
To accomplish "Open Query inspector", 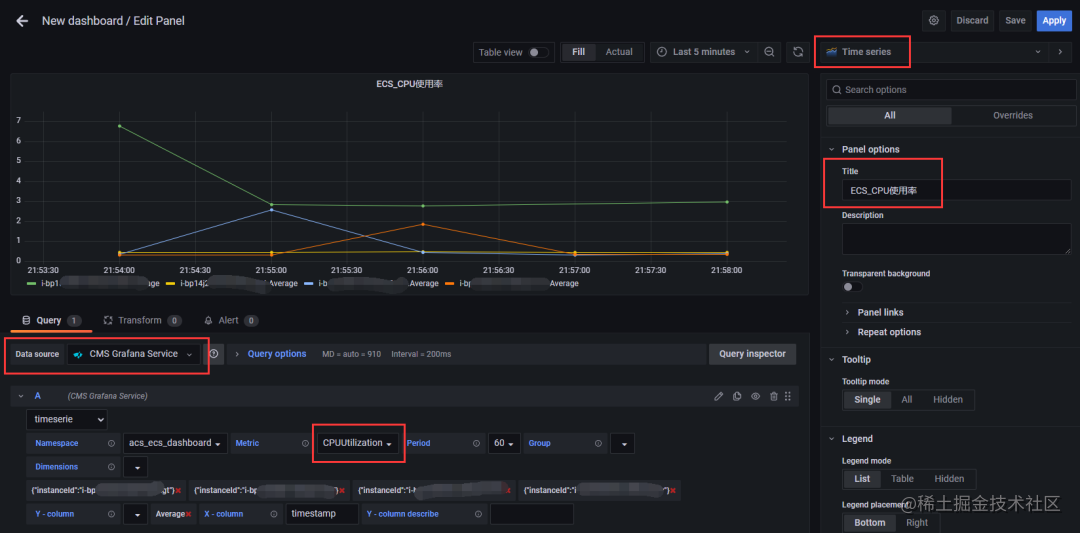I will 752,354.
